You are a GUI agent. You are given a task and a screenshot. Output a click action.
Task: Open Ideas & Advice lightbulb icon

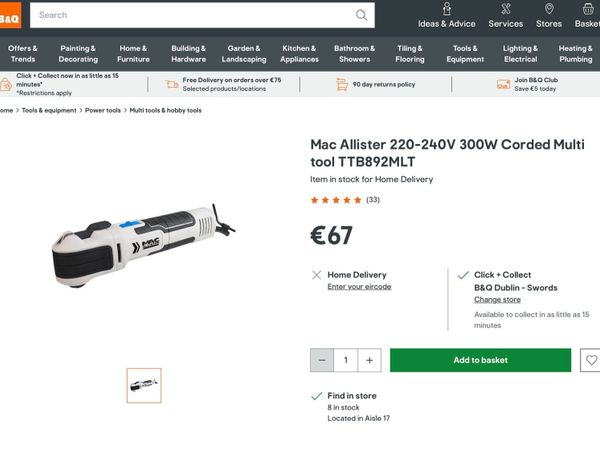pyautogui.click(x=447, y=9)
